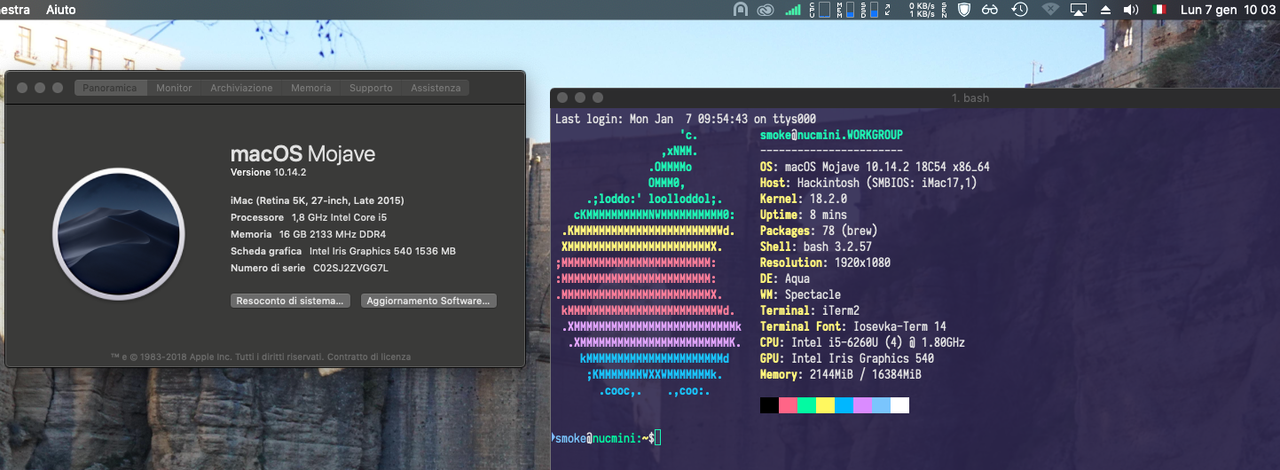Open the Aiuto menu in menu bar
Image resolution: width=1280 pixels, height=470 pixels.
click(61, 9)
